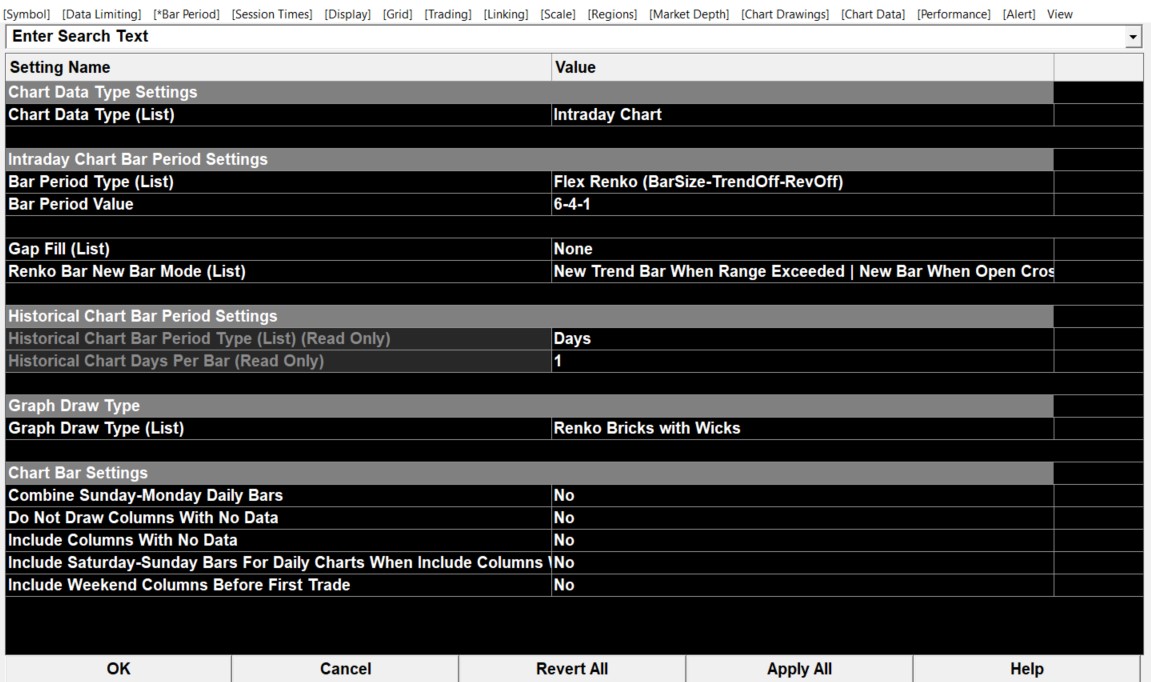Screen dimensions: 1151x682
Task: Toggle Include Columns With No Data value No
Action: tap(802, 540)
